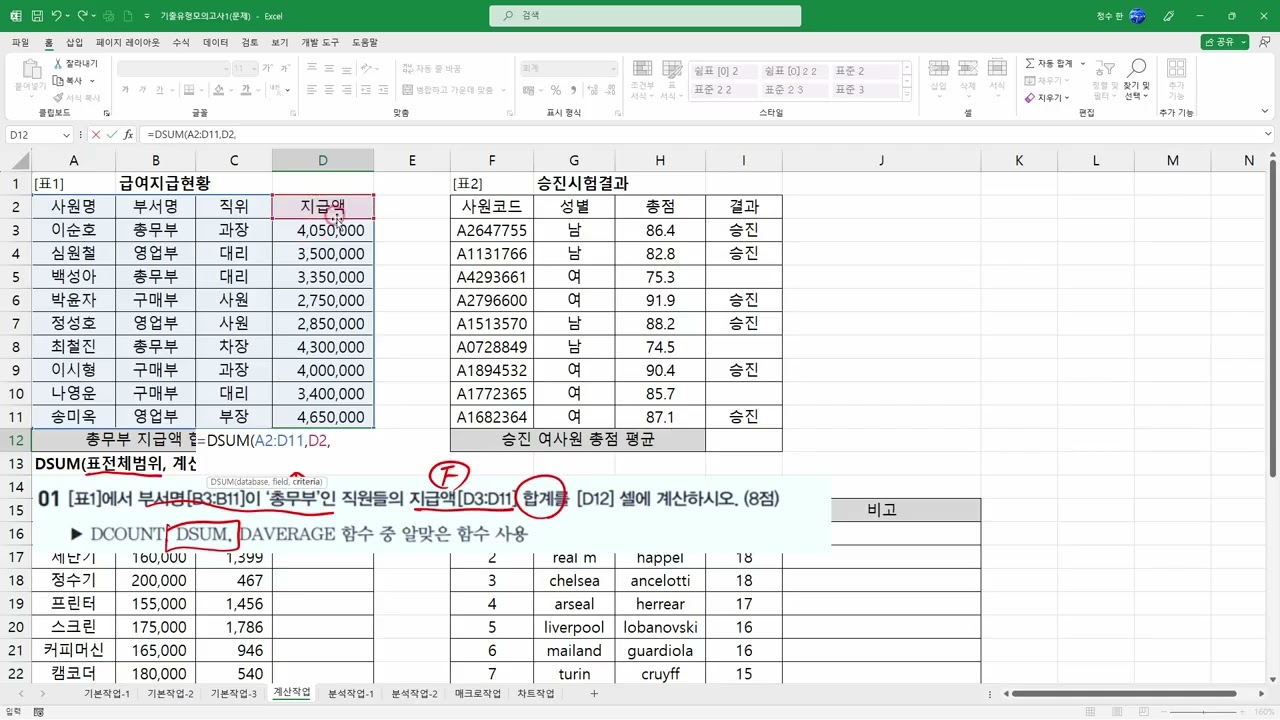Switch to the 수식 (Formulas) ribbon tab
This screenshot has width=1280, height=720.
181,43
